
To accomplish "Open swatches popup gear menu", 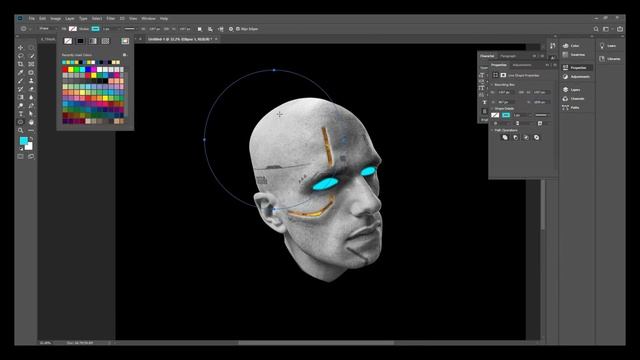I will click(x=124, y=55).
